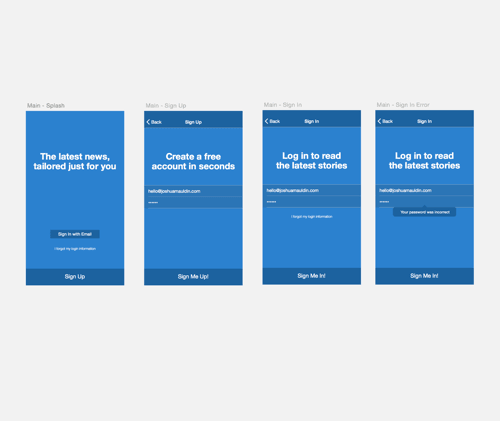Viewport: 500px width, 421px height.
Task: Click the 'Your password was incorrect' tooltip
Action: coord(424,212)
